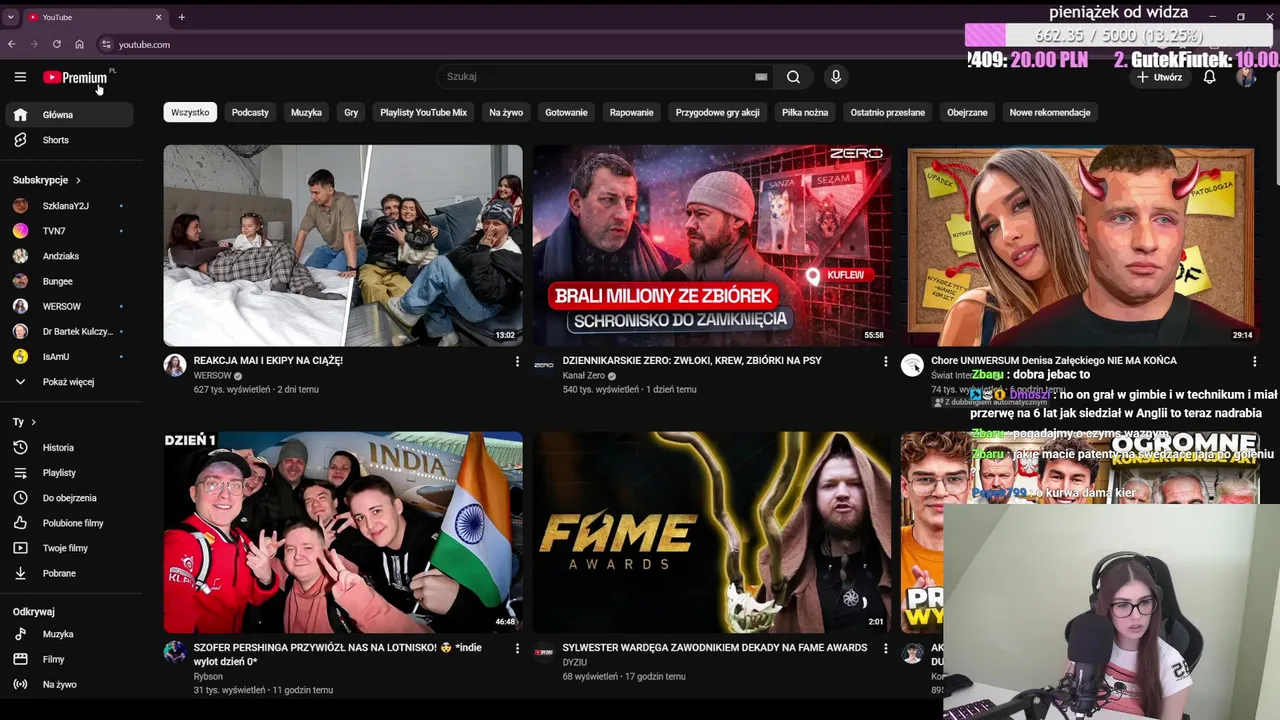Open the Utwórz create menu
The width and height of the screenshot is (1280, 720).
tap(1160, 77)
